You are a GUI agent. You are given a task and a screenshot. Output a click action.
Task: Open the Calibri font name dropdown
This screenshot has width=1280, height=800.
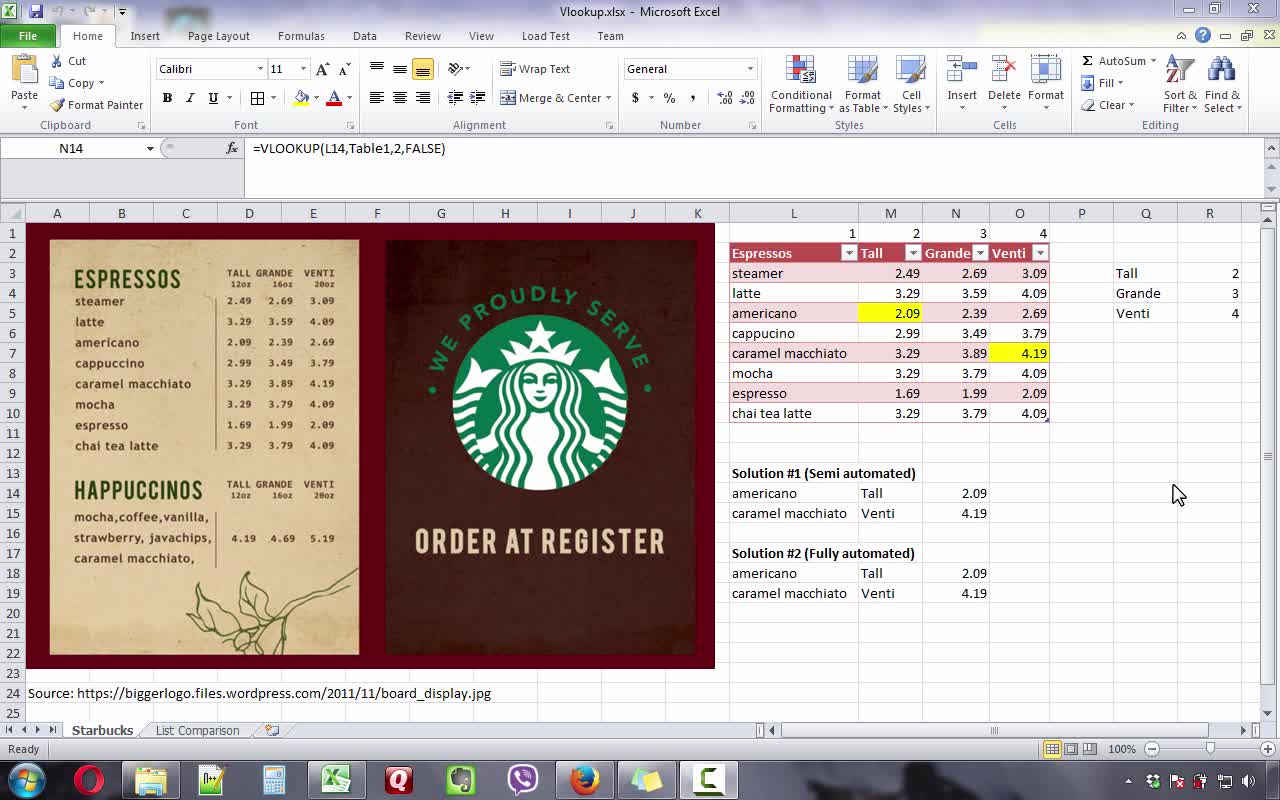tap(260, 69)
